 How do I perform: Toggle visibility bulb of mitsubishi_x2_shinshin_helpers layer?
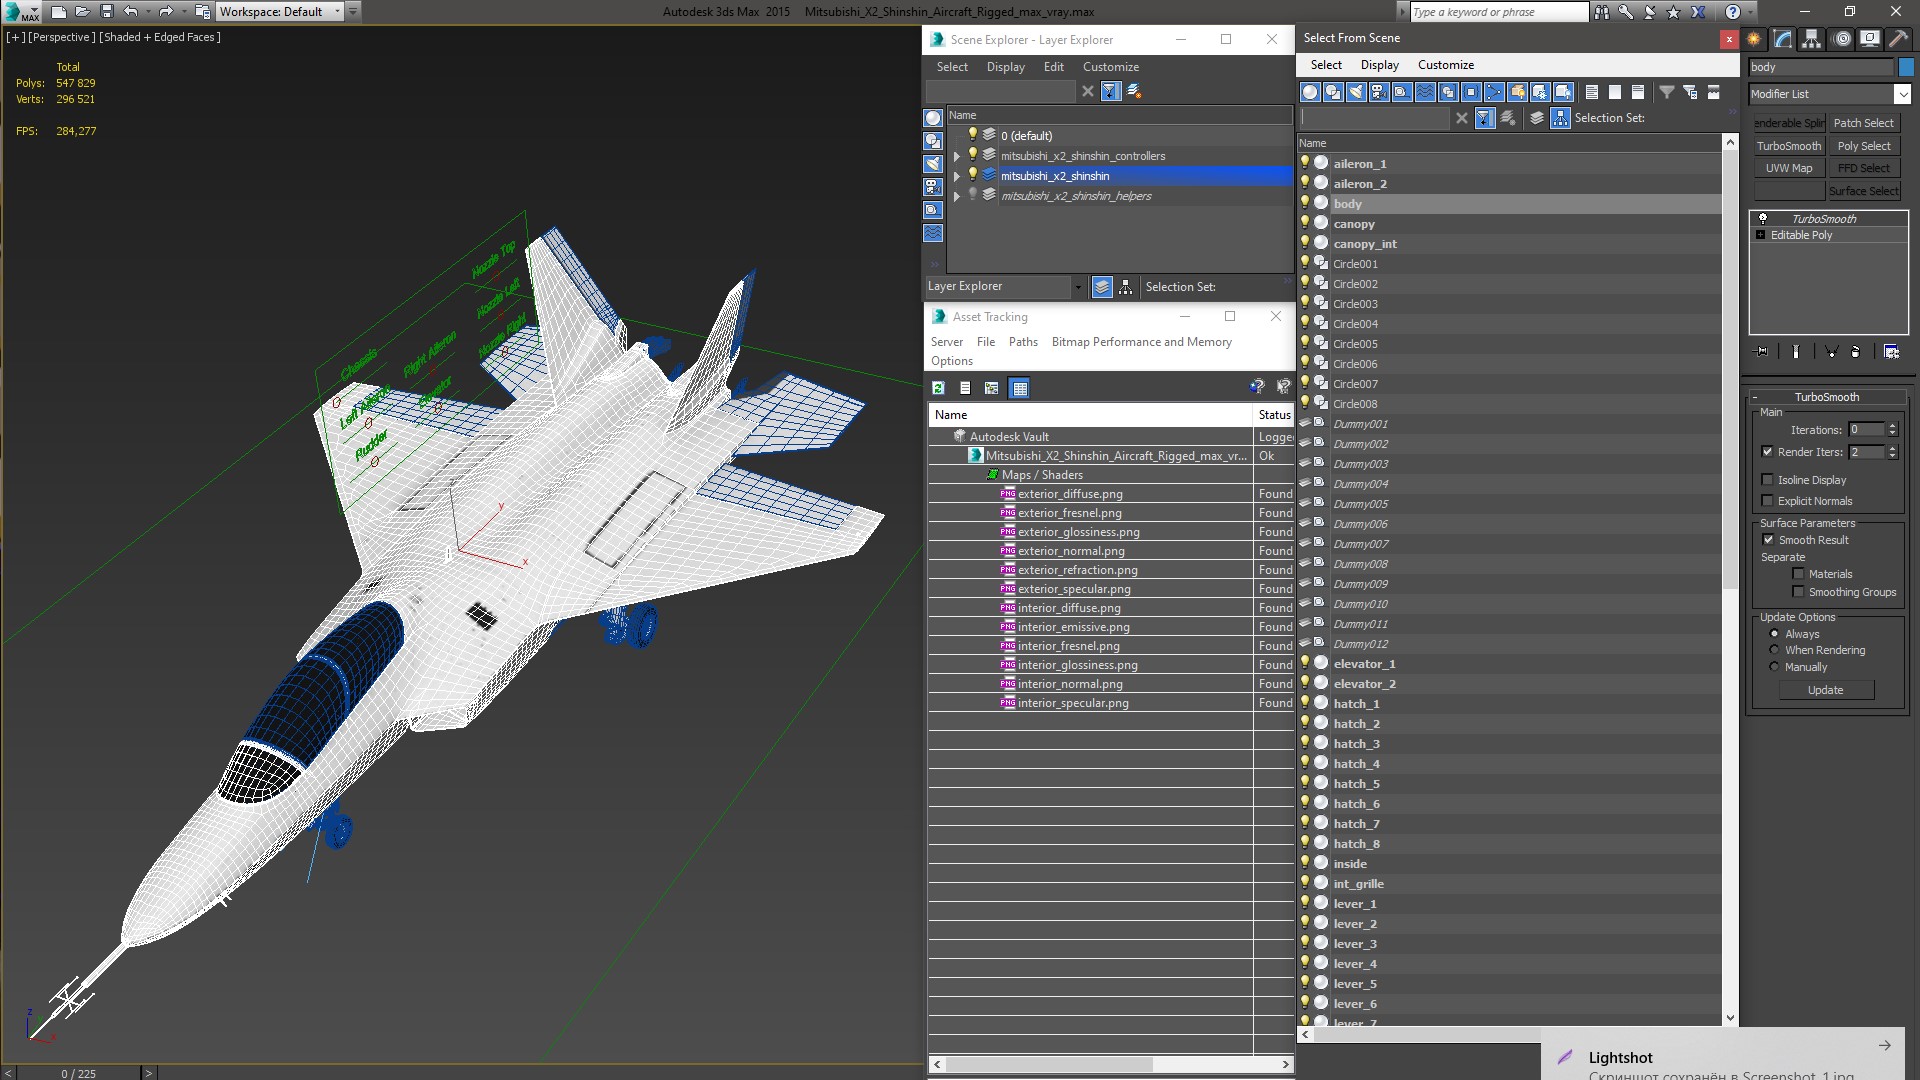pyautogui.click(x=972, y=195)
